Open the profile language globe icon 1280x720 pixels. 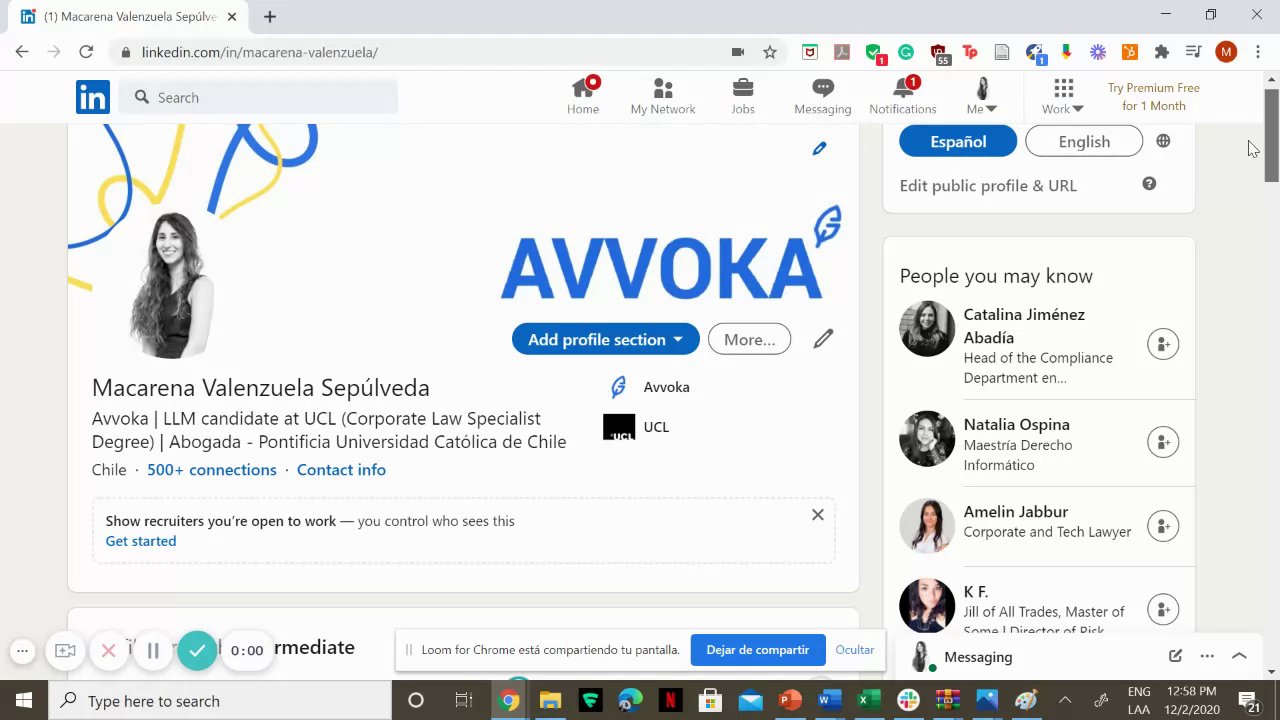[x=1163, y=141]
